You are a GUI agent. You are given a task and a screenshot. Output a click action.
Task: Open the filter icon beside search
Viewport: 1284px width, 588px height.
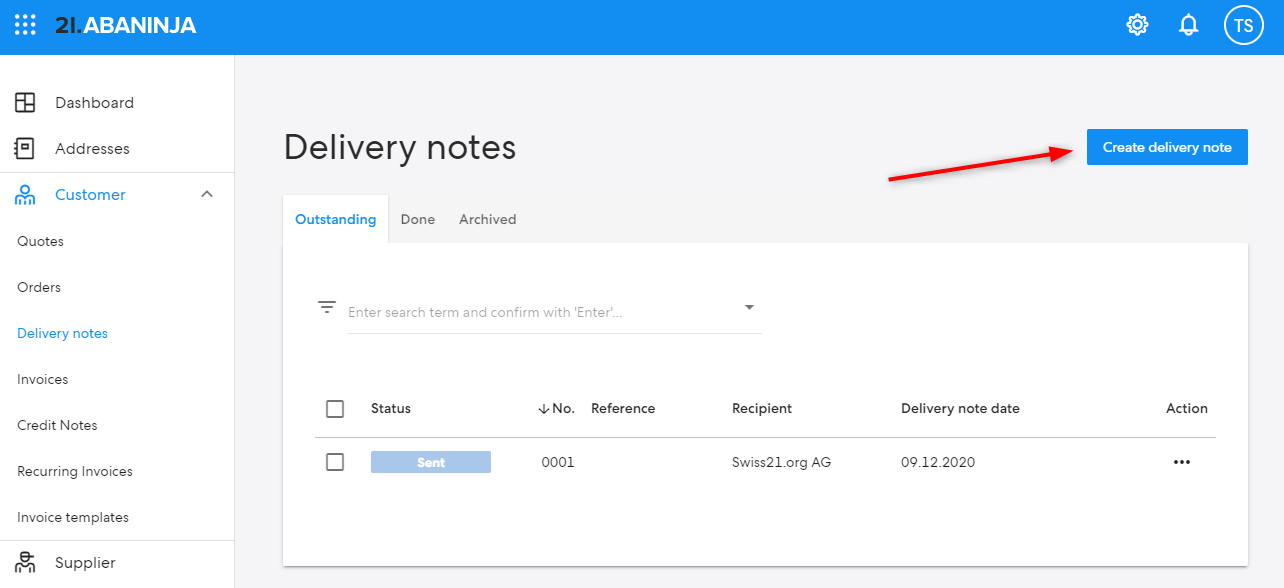click(x=327, y=307)
